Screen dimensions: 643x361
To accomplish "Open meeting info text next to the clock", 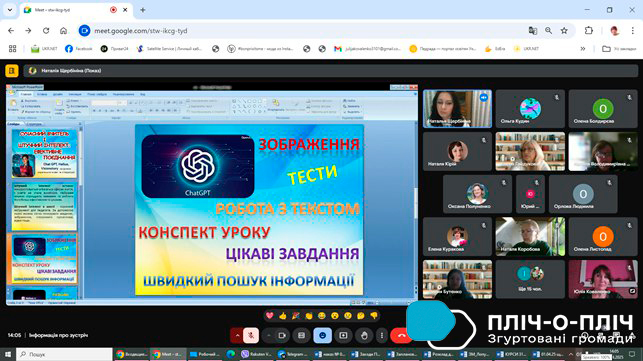I will [x=58, y=335].
